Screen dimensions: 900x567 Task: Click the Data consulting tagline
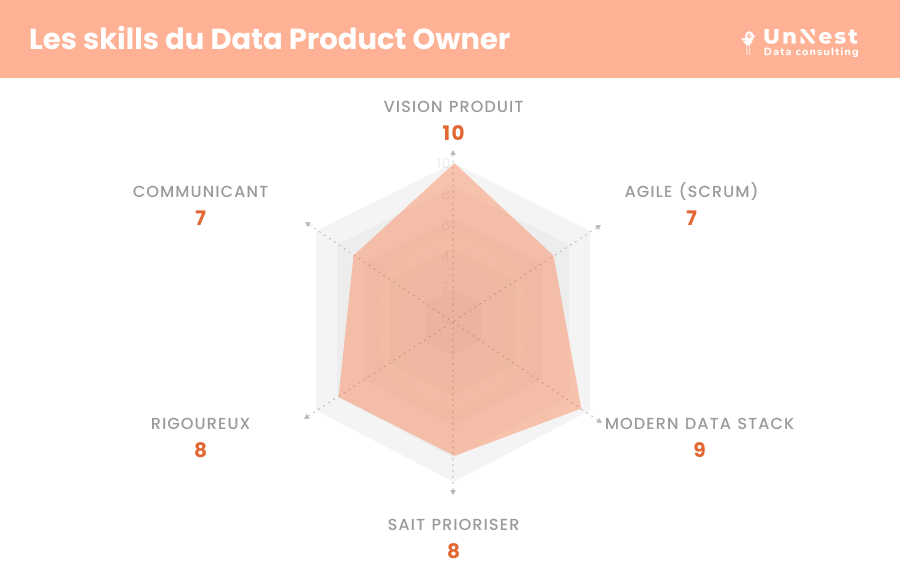click(x=811, y=52)
